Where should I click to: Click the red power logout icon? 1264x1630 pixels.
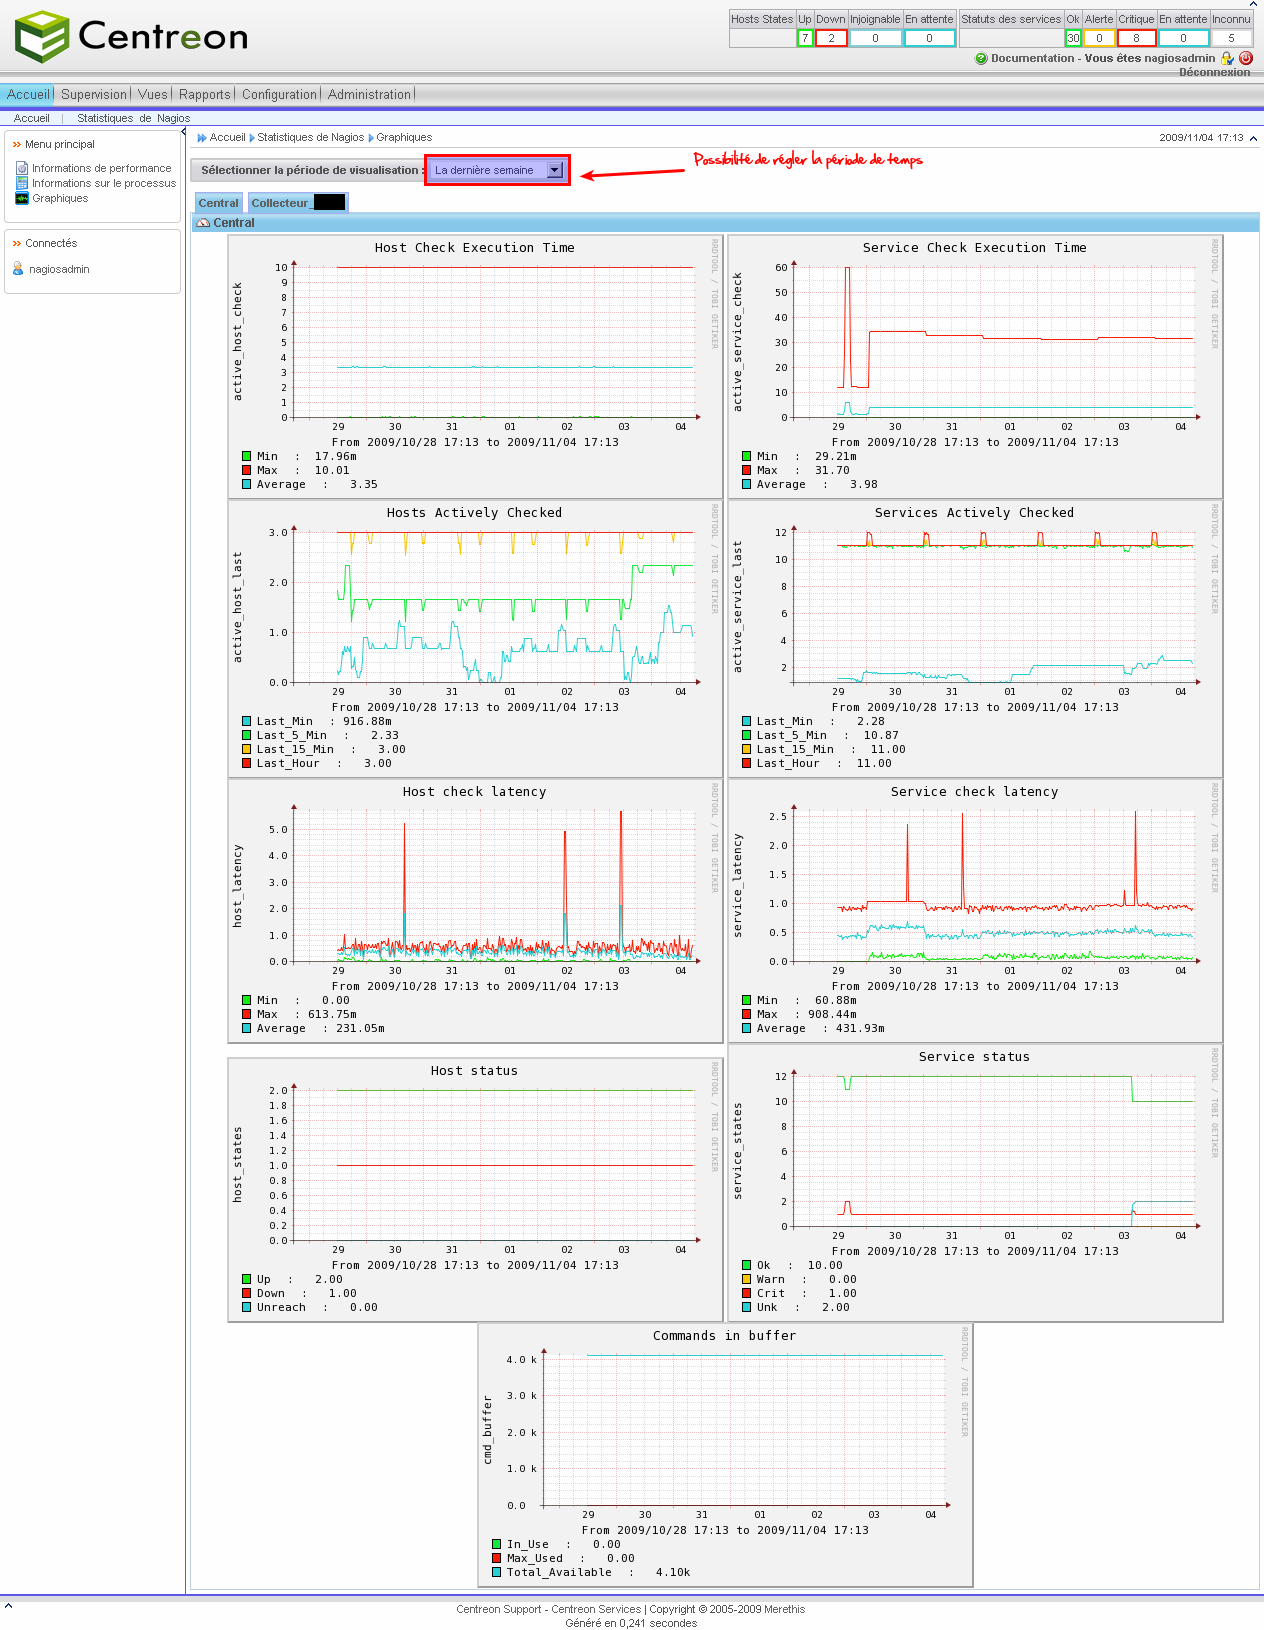coord(1246,58)
